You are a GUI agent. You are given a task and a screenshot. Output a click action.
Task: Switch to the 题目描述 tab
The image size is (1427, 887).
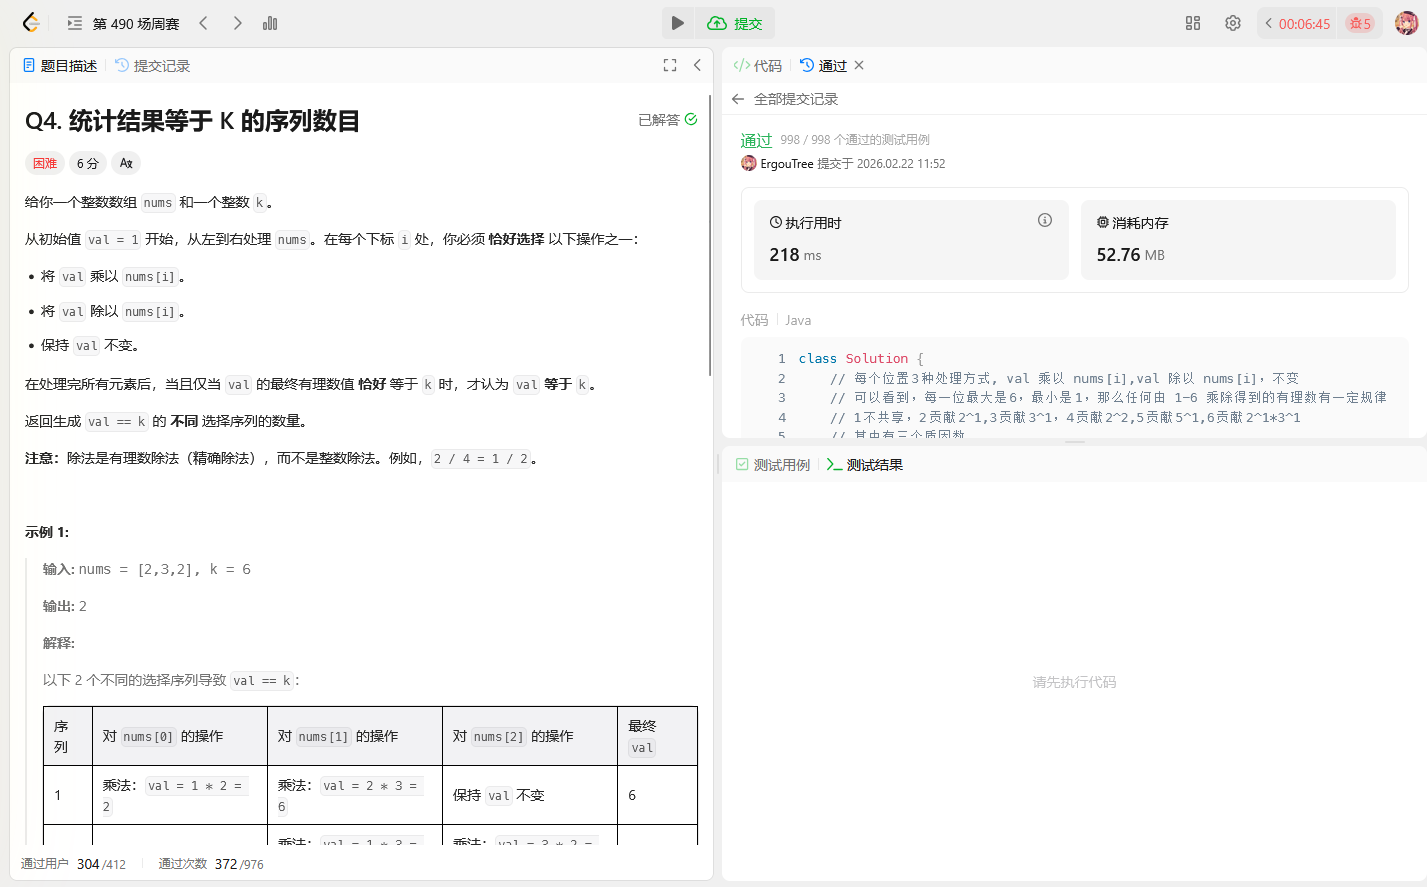coord(60,66)
